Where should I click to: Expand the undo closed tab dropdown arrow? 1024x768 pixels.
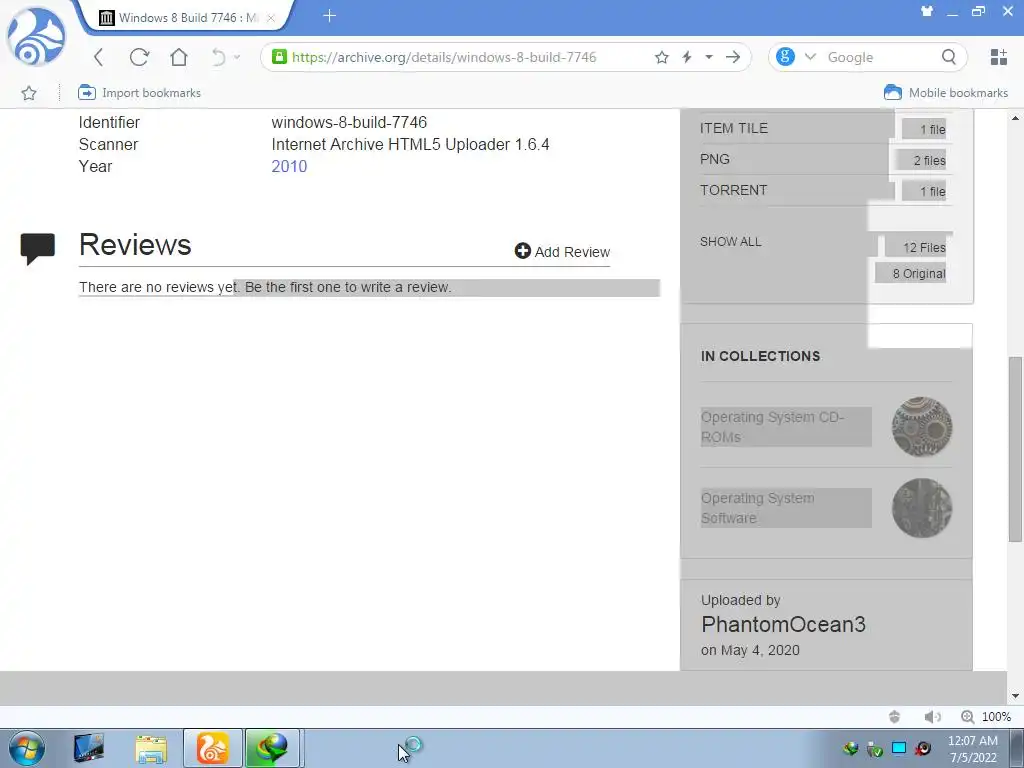pos(236,57)
